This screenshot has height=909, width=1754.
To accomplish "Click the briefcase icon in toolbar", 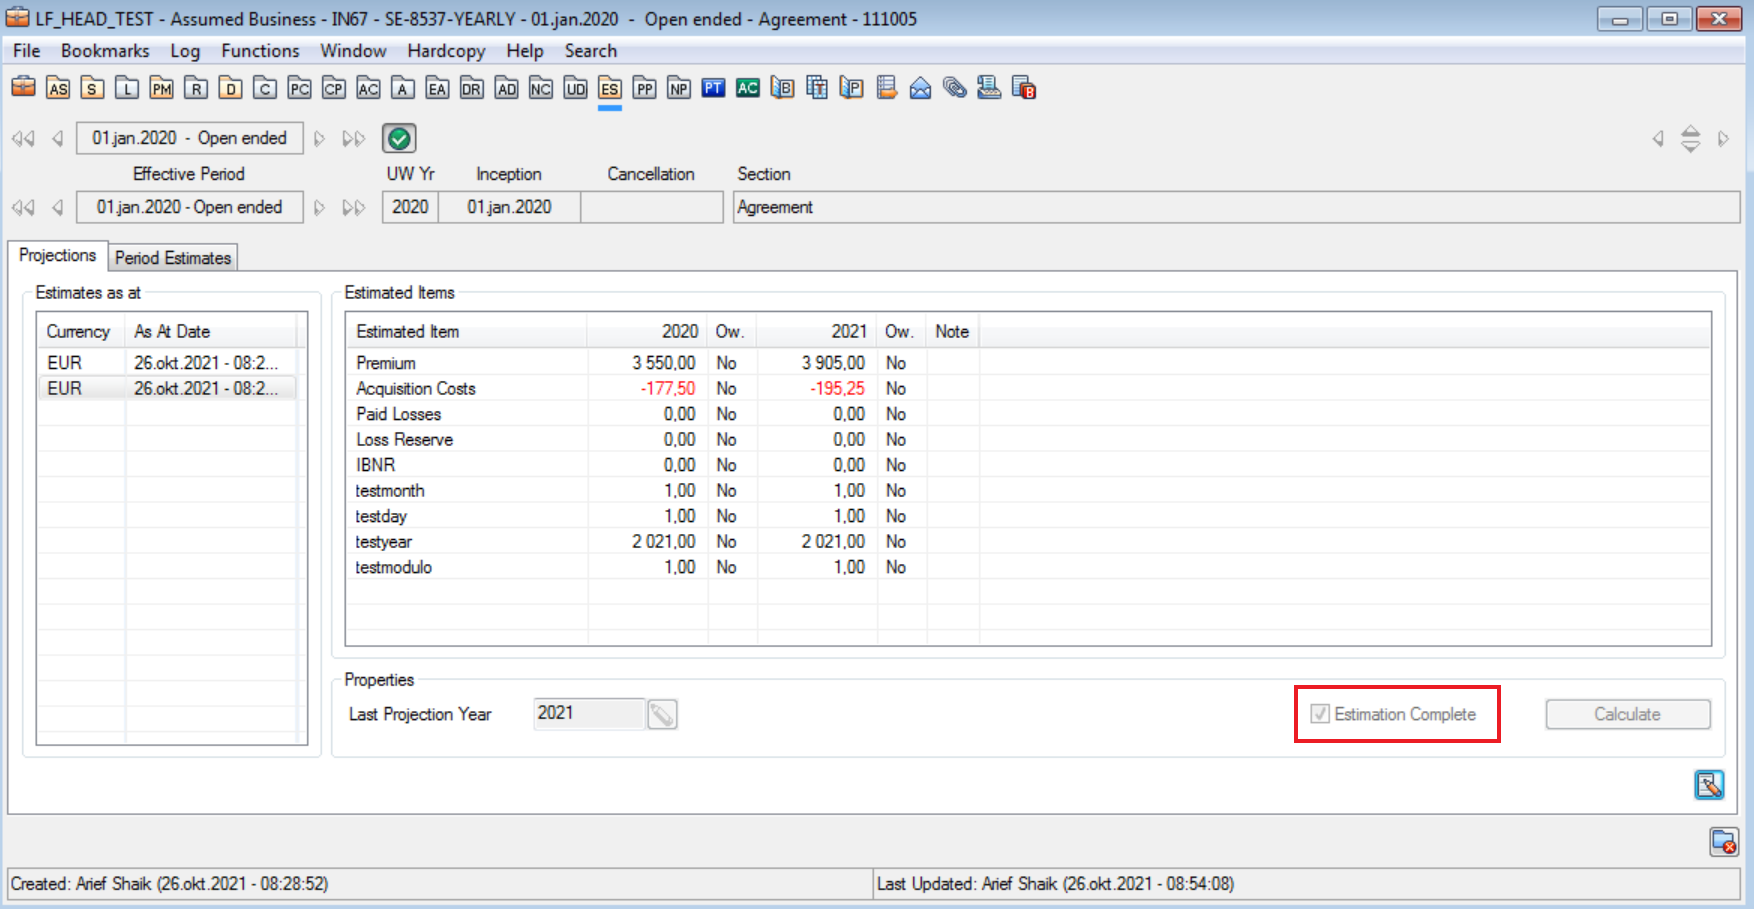I will pyautogui.click(x=23, y=88).
